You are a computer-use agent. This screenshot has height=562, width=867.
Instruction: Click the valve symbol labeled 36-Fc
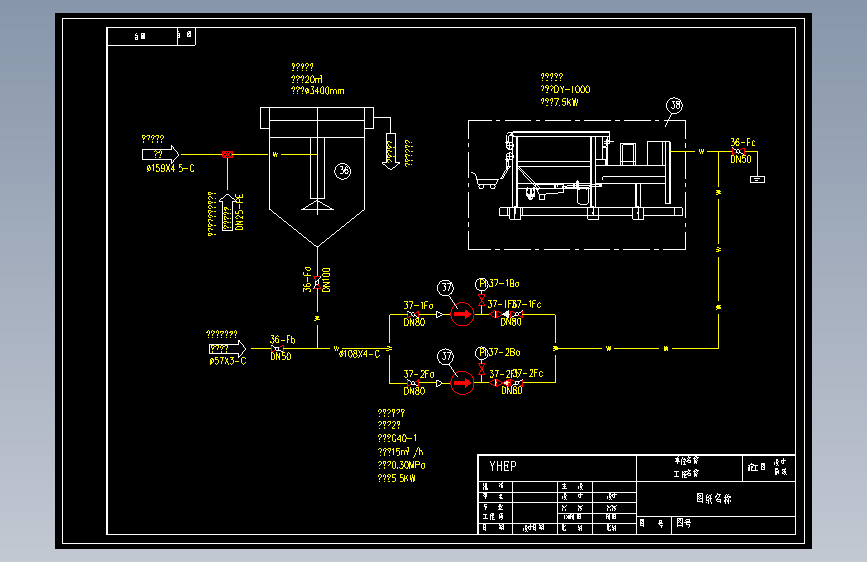coord(738,152)
